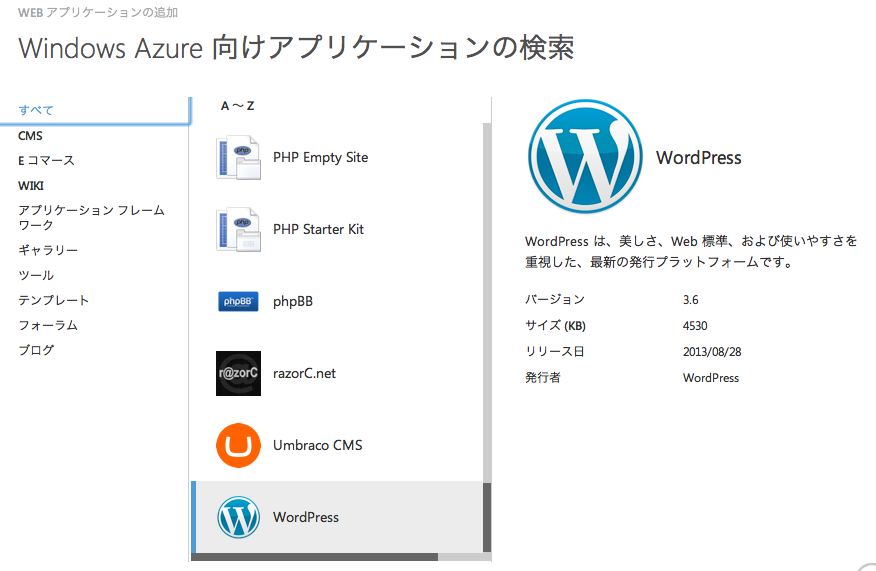Click the PHP Starter Kit icon
876x571 pixels.
(239, 230)
